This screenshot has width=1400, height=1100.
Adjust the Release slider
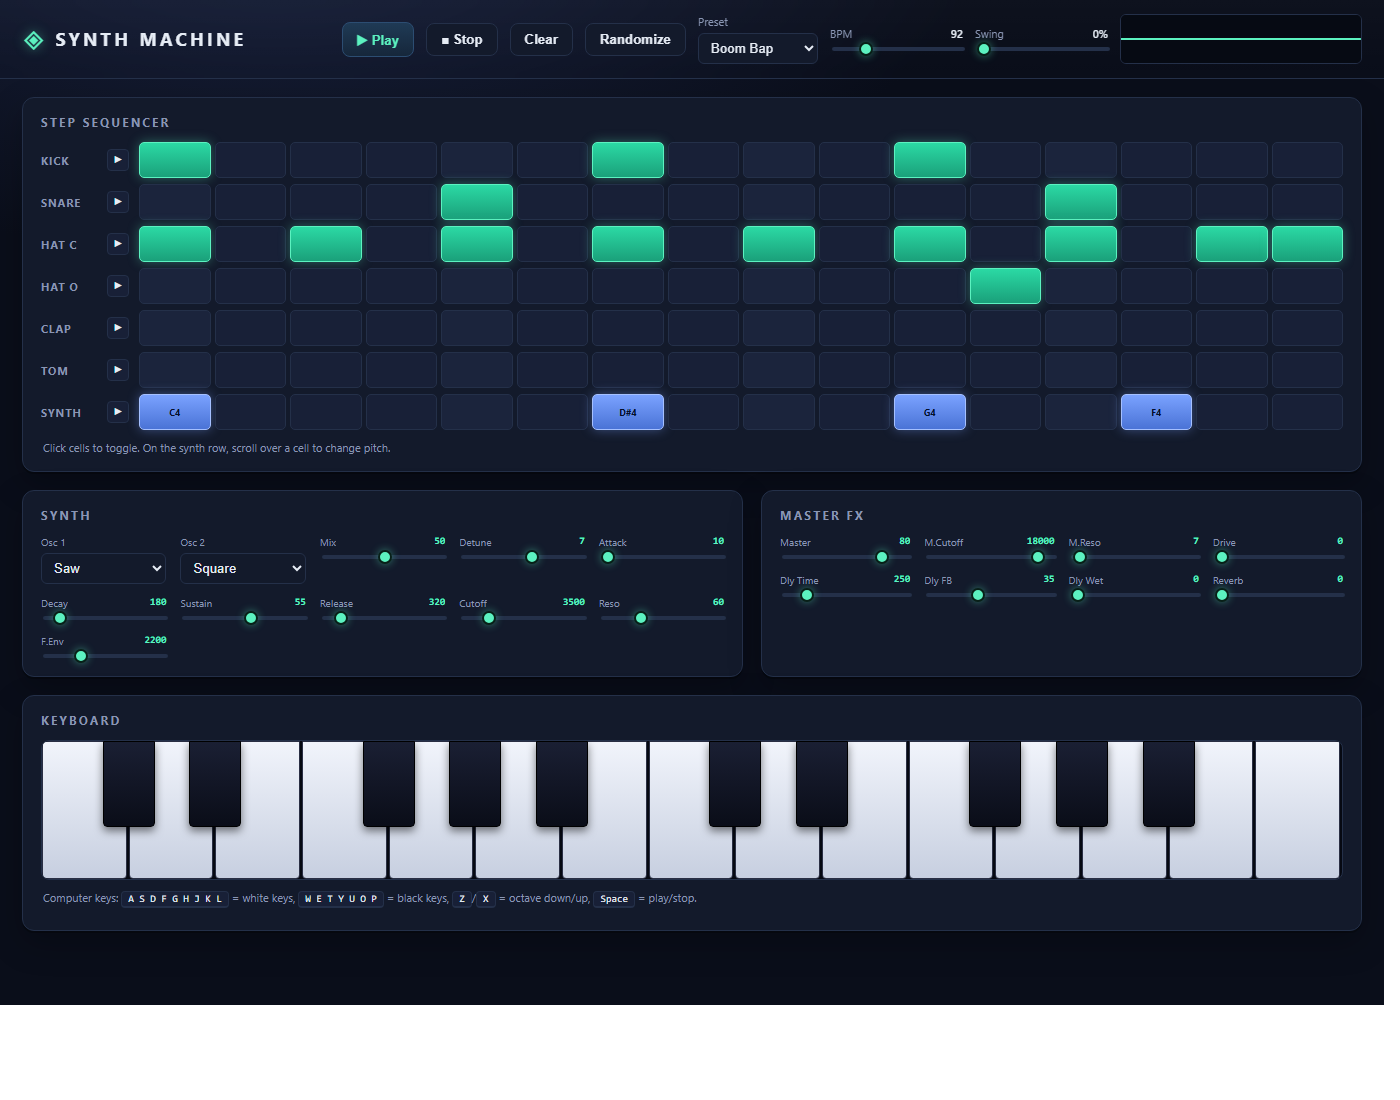click(383, 618)
